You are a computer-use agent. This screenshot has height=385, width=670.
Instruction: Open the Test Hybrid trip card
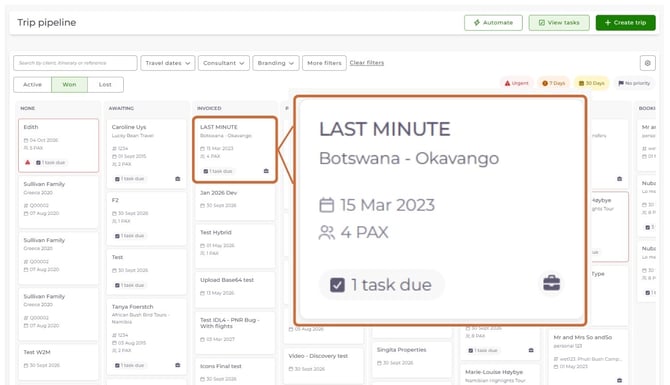235,246
